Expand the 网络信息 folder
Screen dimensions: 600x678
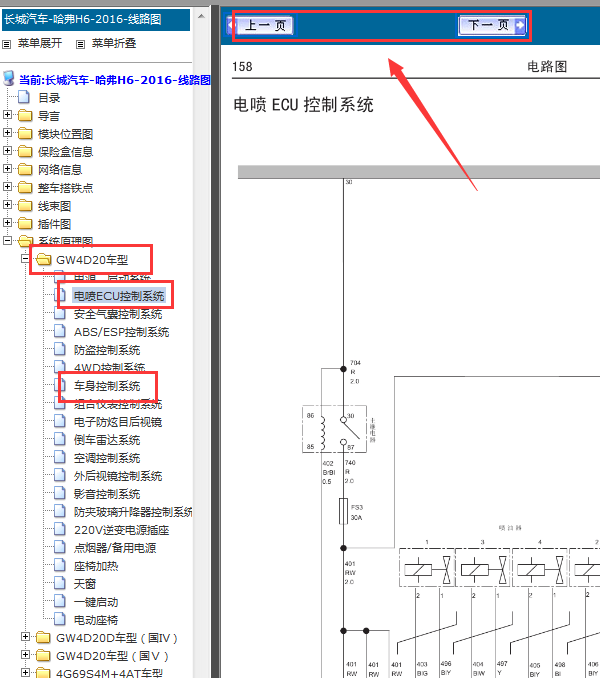(7, 169)
